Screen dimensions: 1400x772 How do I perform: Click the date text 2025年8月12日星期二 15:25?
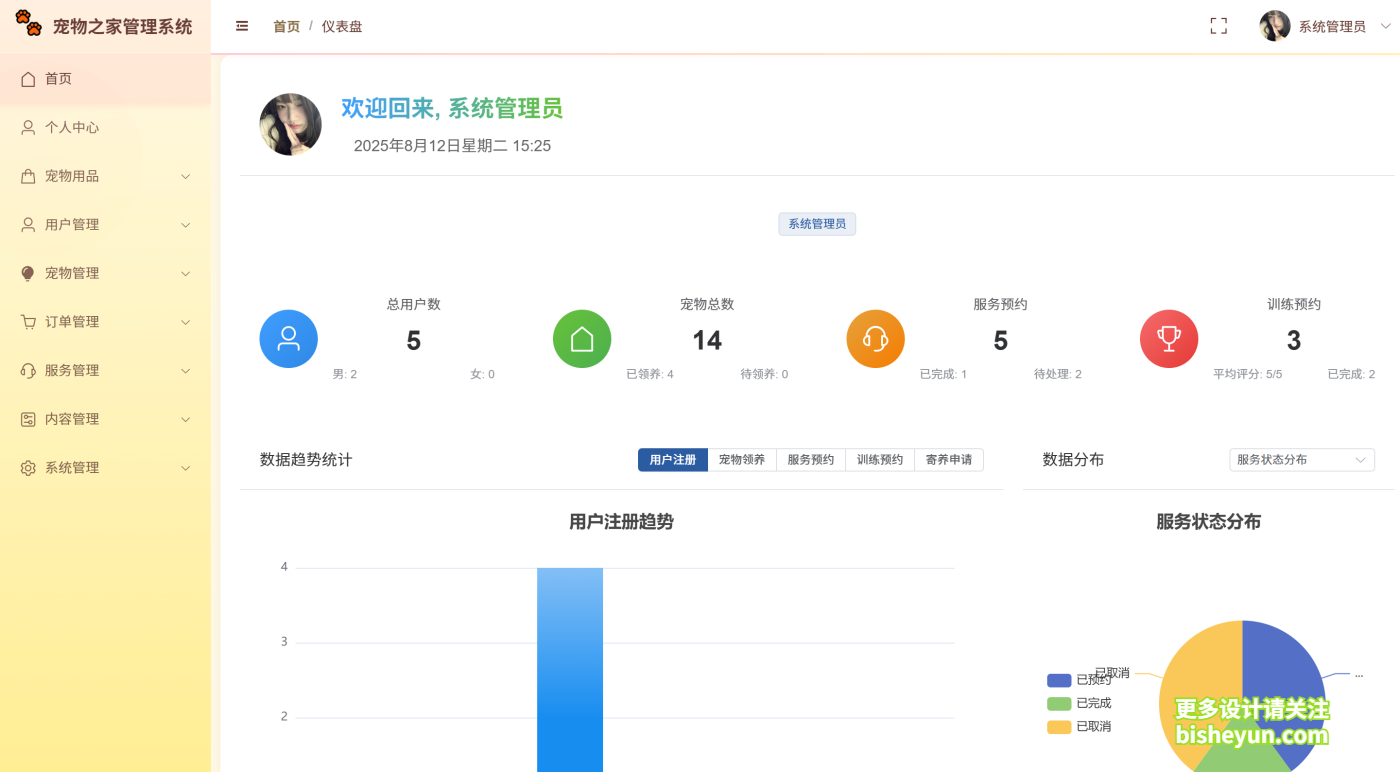point(452,146)
